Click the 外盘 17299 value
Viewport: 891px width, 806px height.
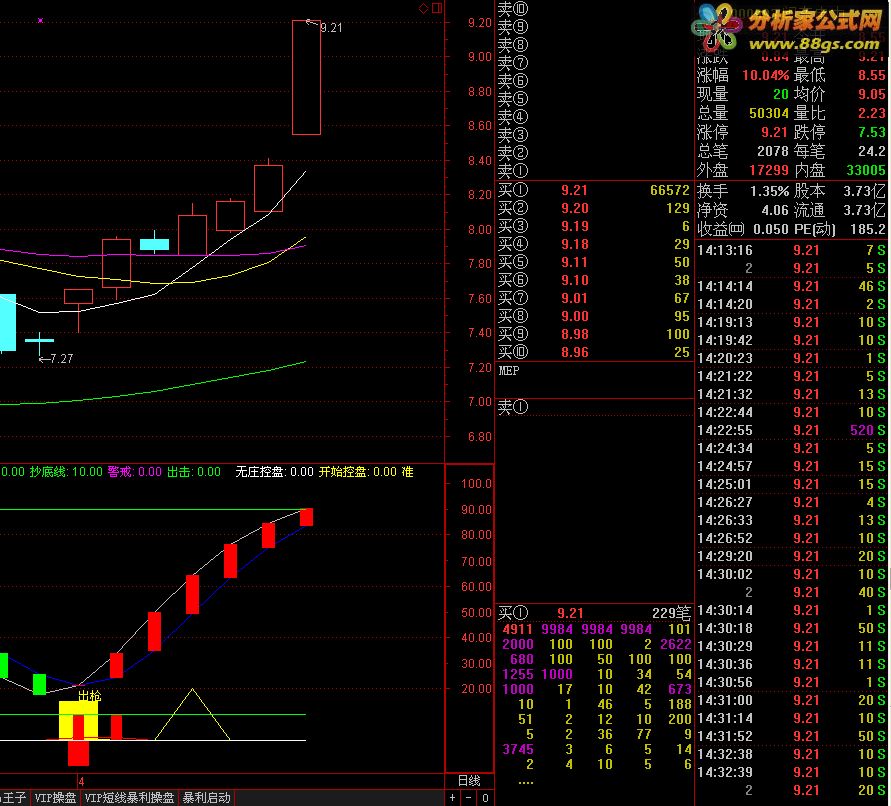769,171
